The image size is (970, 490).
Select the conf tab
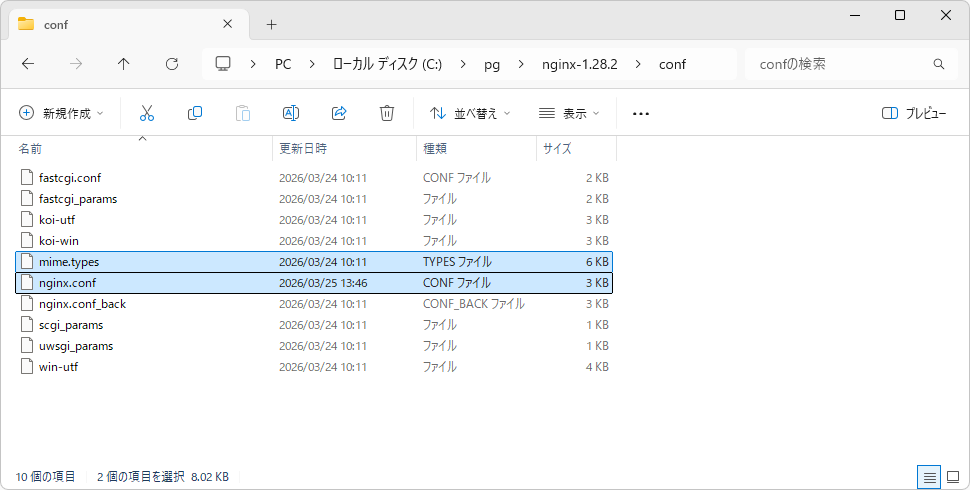(127, 25)
